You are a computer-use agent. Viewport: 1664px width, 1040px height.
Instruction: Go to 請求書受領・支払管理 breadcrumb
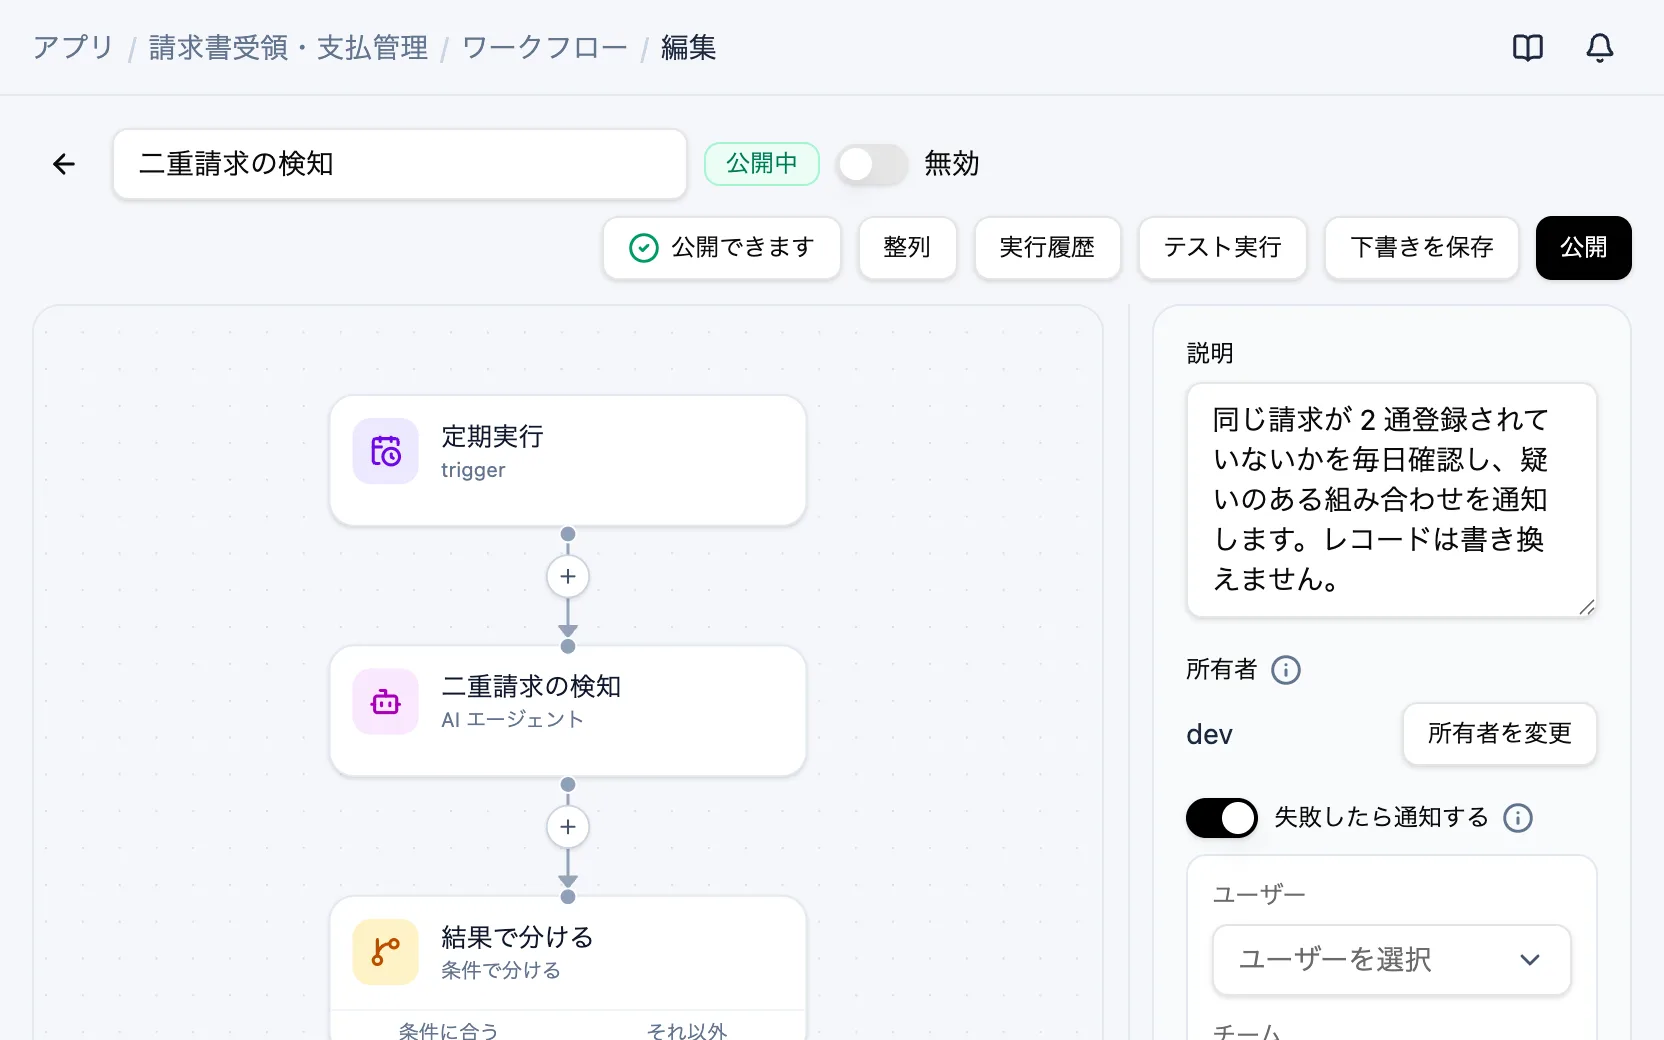288,47
